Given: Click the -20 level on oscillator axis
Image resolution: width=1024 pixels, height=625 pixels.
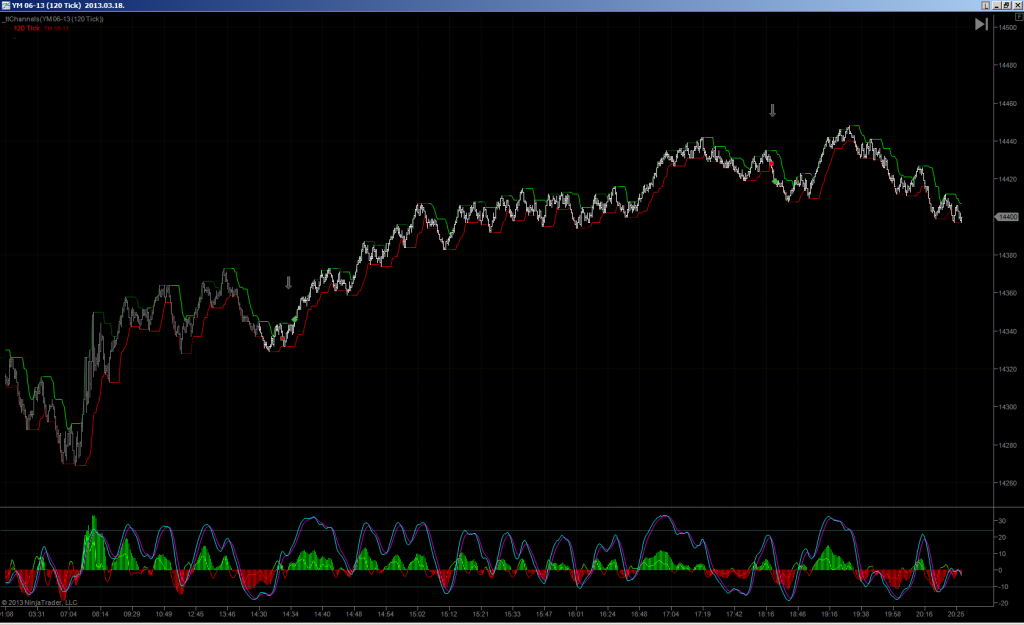Looking at the screenshot, I should pyautogui.click(x=1002, y=603).
